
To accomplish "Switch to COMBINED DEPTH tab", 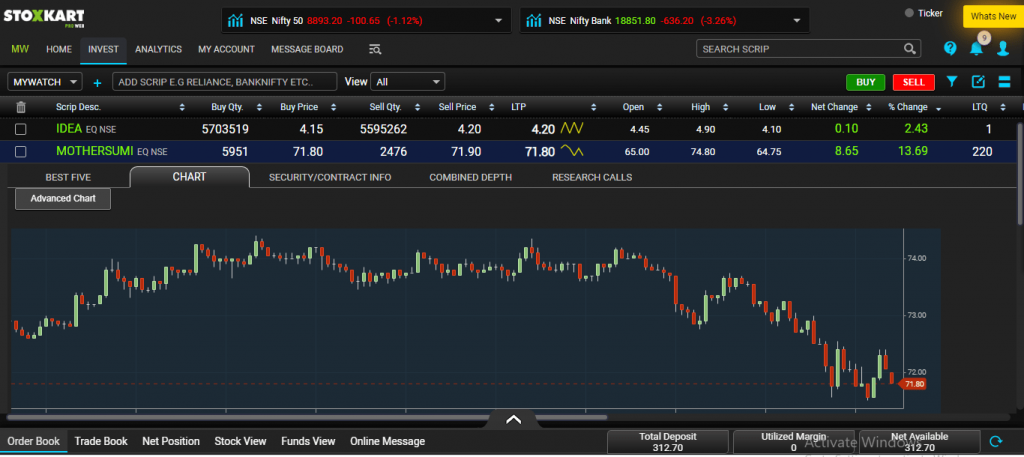I will point(470,177).
